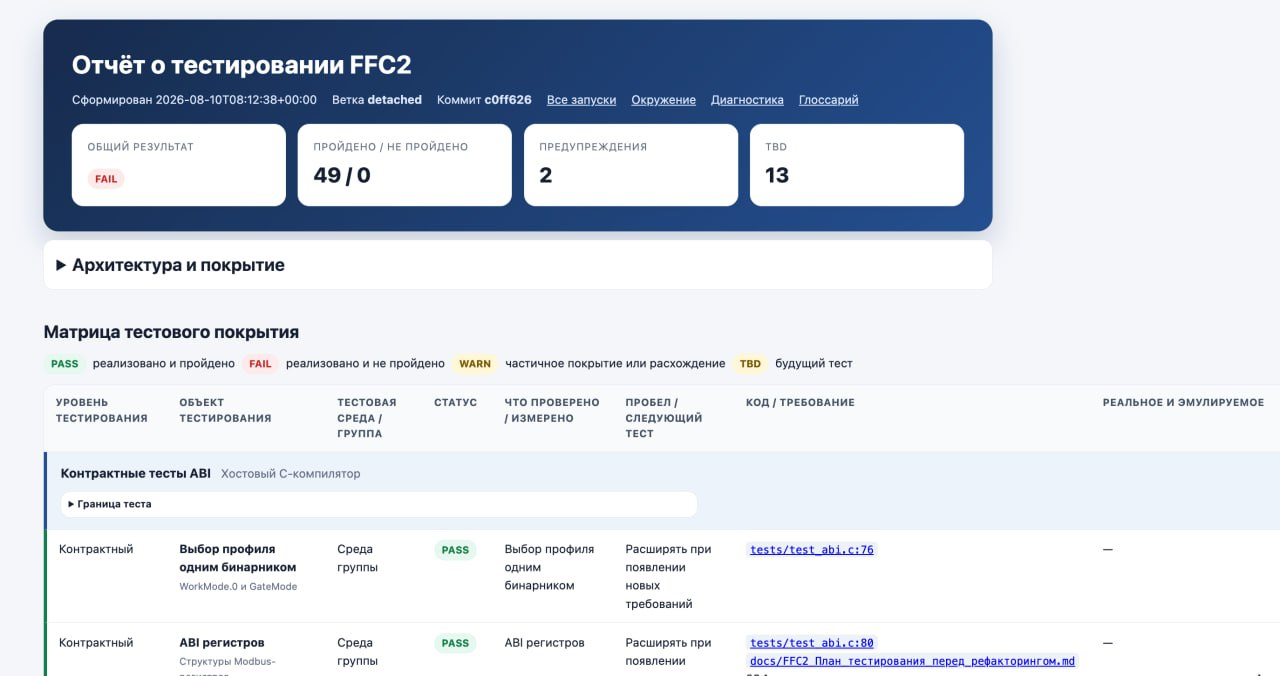Click PASS status of ABI регистров row
Image resolution: width=1280 pixels, height=676 pixels.
click(x=455, y=643)
